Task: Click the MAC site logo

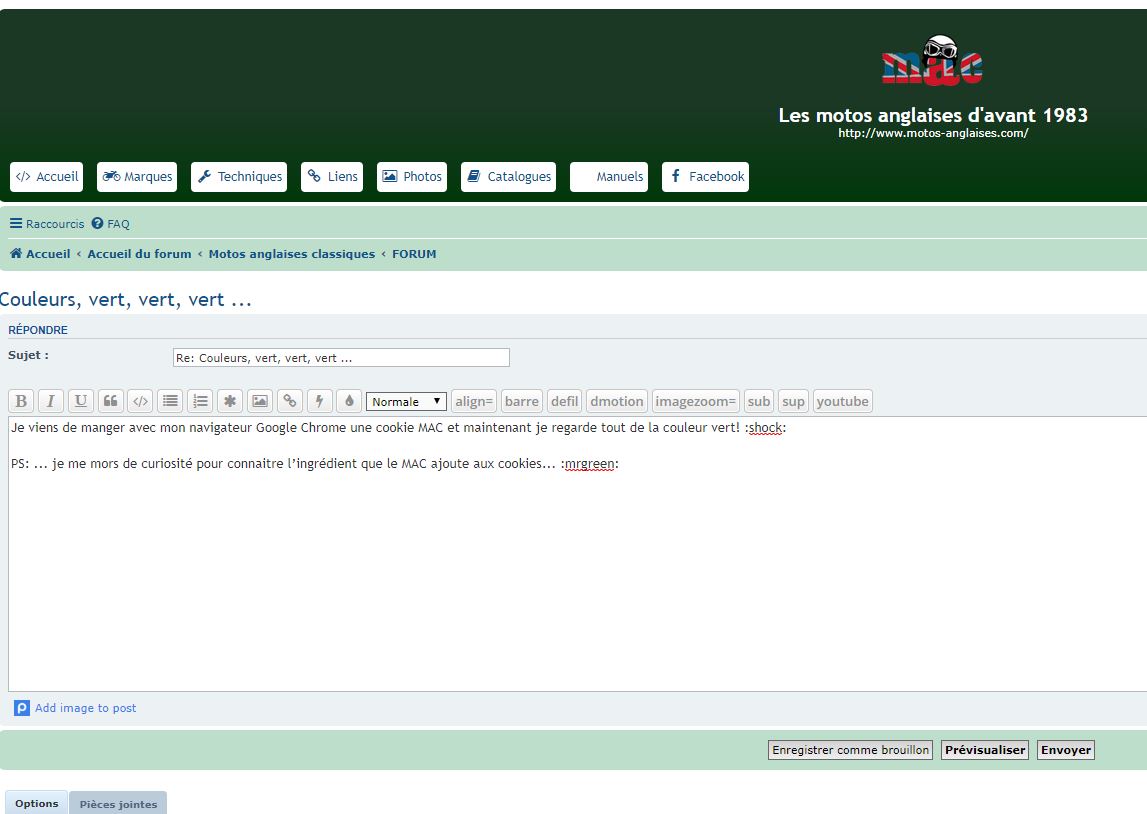Action: coord(932,61)
